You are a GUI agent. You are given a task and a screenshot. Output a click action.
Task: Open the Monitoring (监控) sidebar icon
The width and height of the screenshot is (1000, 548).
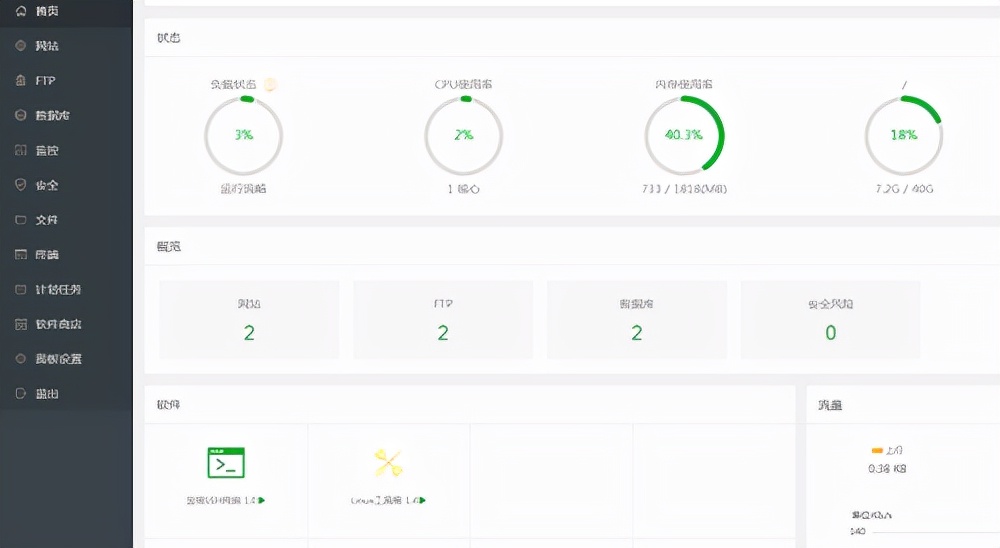pyautogui.click(x=20, y=150)
